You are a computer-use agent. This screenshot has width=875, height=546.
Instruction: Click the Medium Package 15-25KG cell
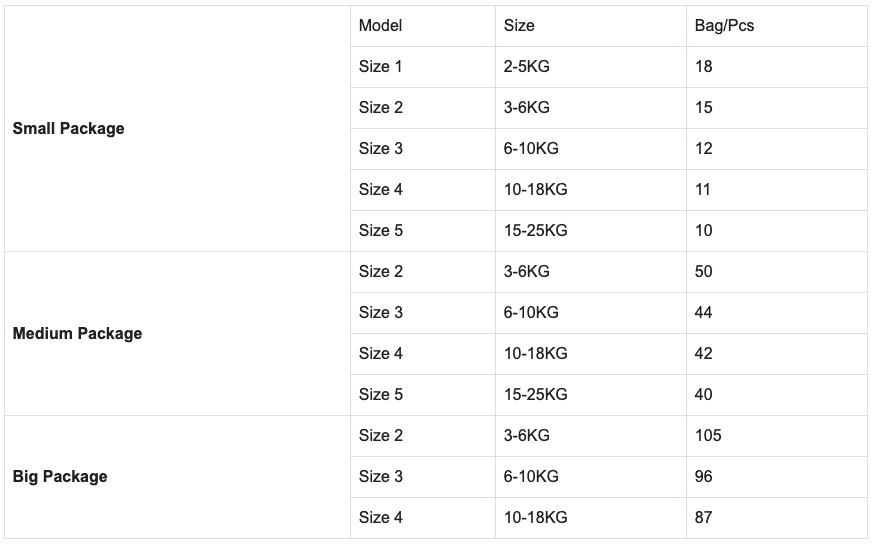coord(591,395)
